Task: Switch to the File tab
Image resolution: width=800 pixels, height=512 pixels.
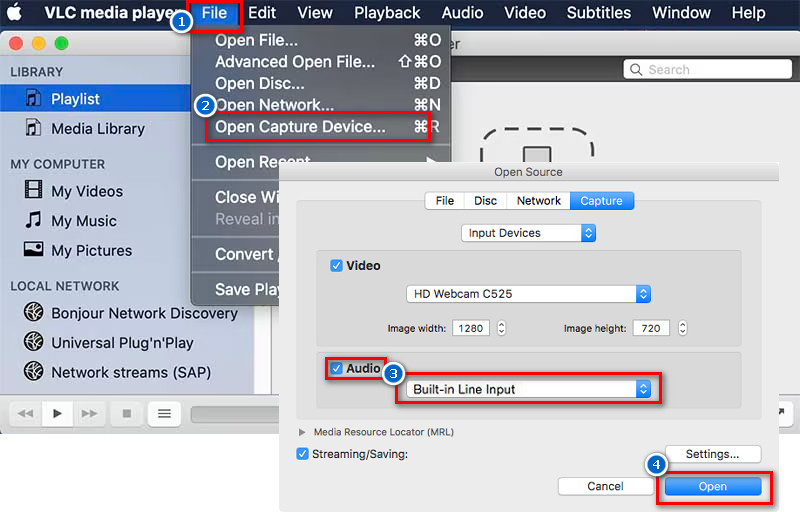Action: click(444, 201)
